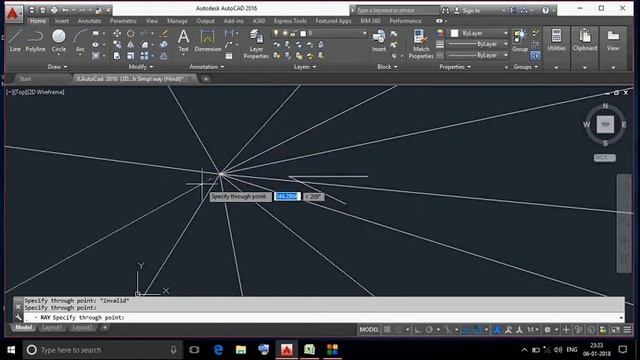
Task: Click ViewCube TOP face
Action: click(x=605, y=124)
